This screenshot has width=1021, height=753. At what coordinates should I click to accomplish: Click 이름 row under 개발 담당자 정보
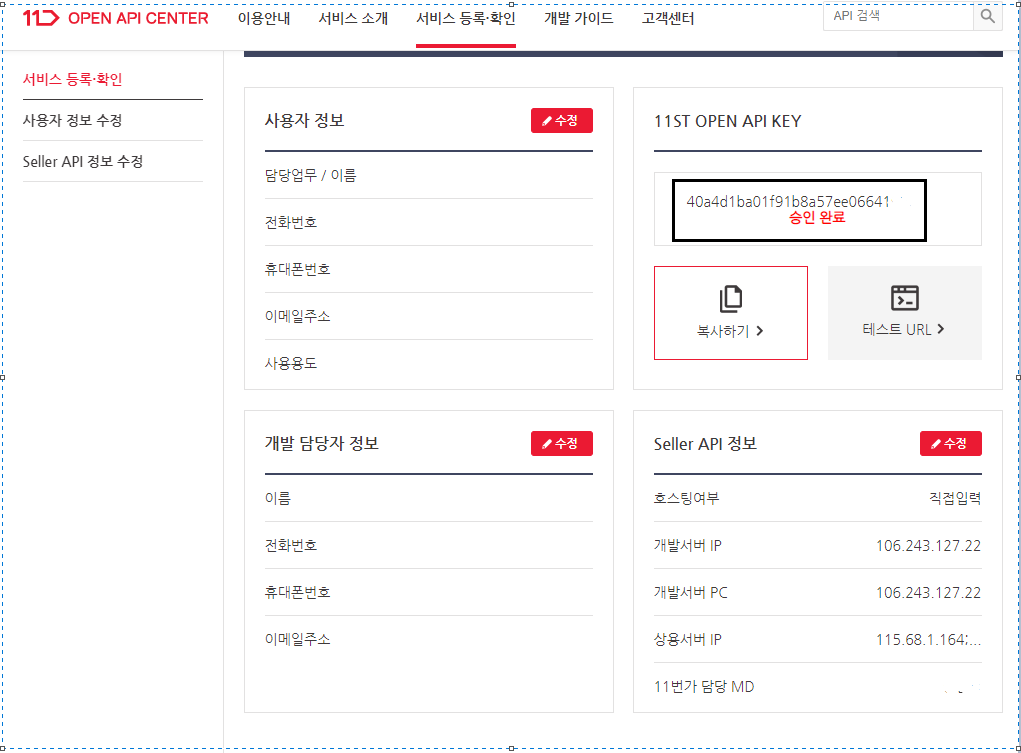pos(428,498)
